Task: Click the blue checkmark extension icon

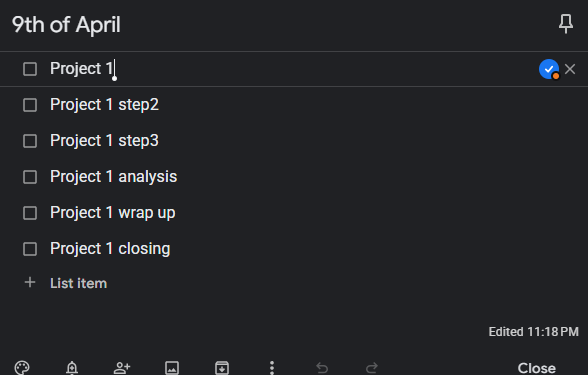Action: click(549, 69)
